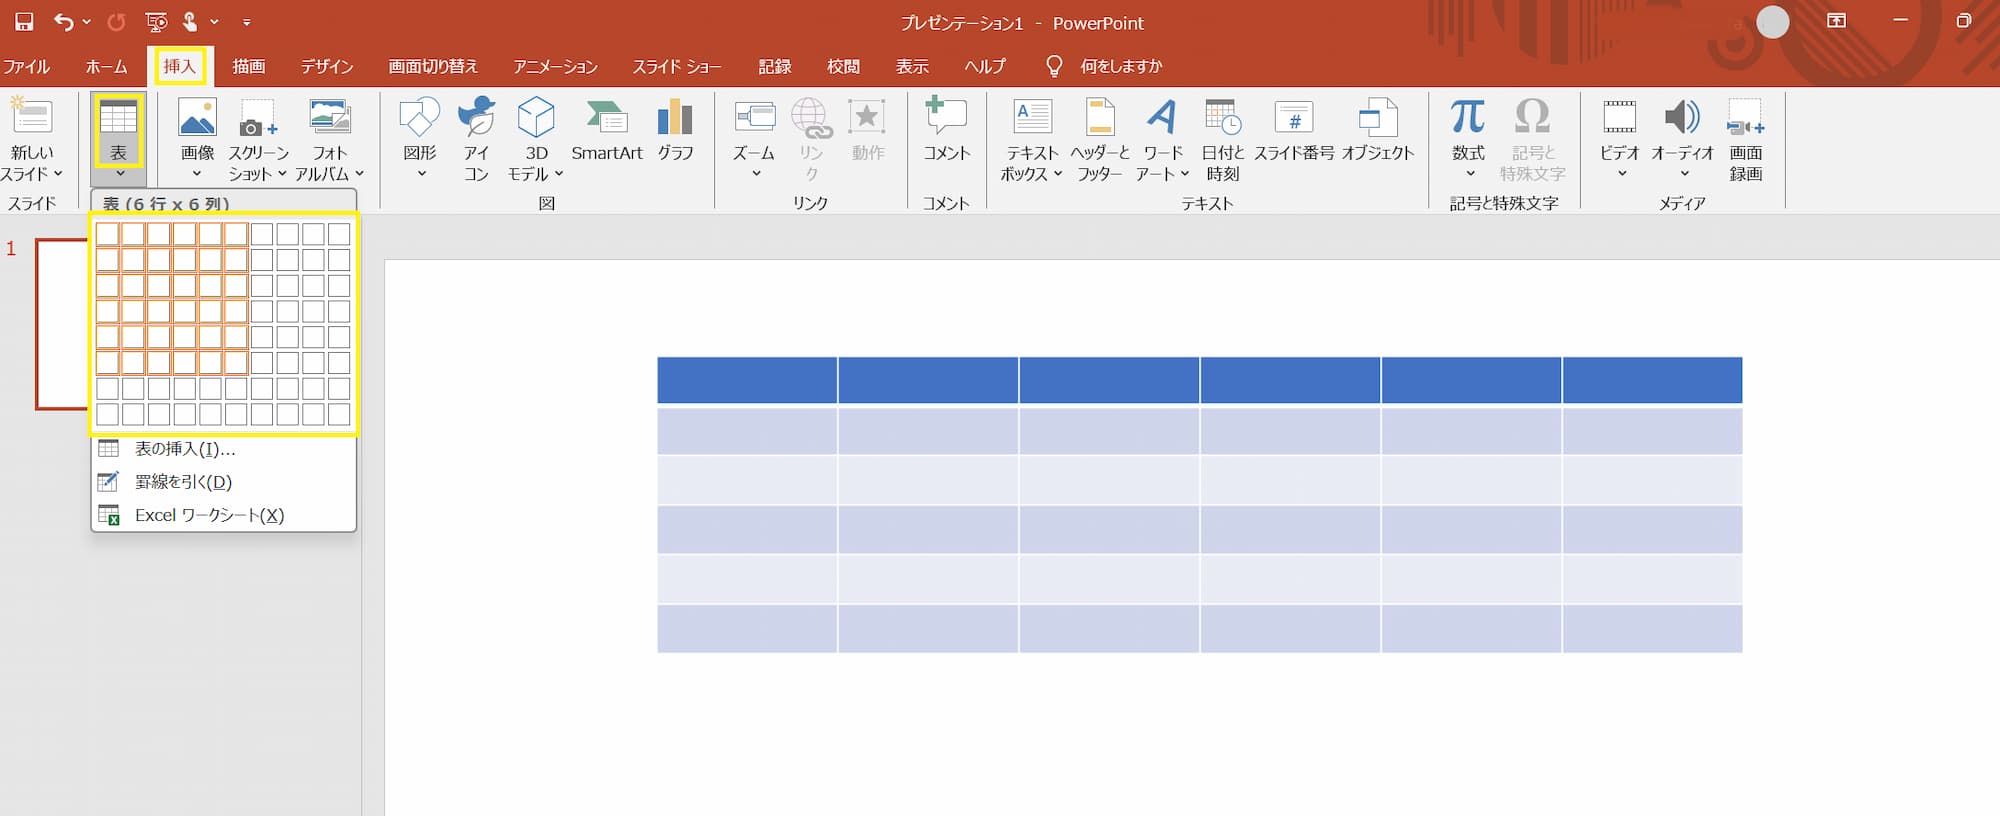
Task: Open the 図形 shapes gallery
Action: point(419,117)
